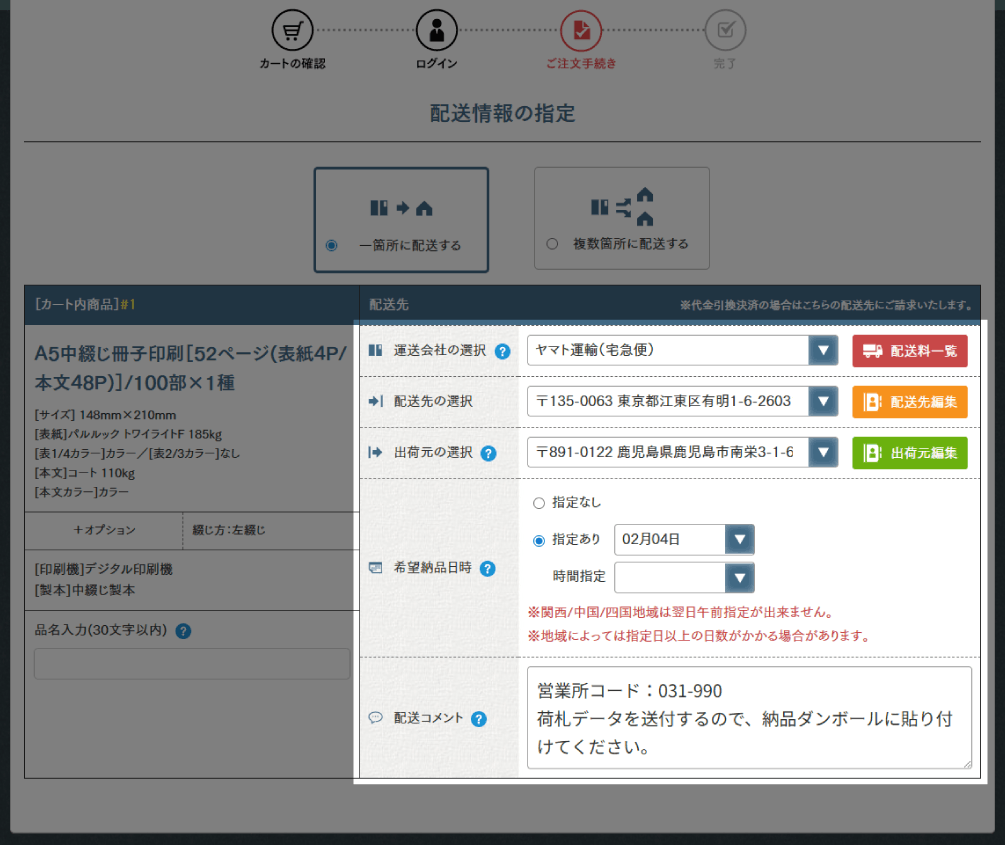Open ヤマト運輸 shipping company dropdown
Image resolution: width=1005 pixels, height=845 pixels.
coord(682,351)
